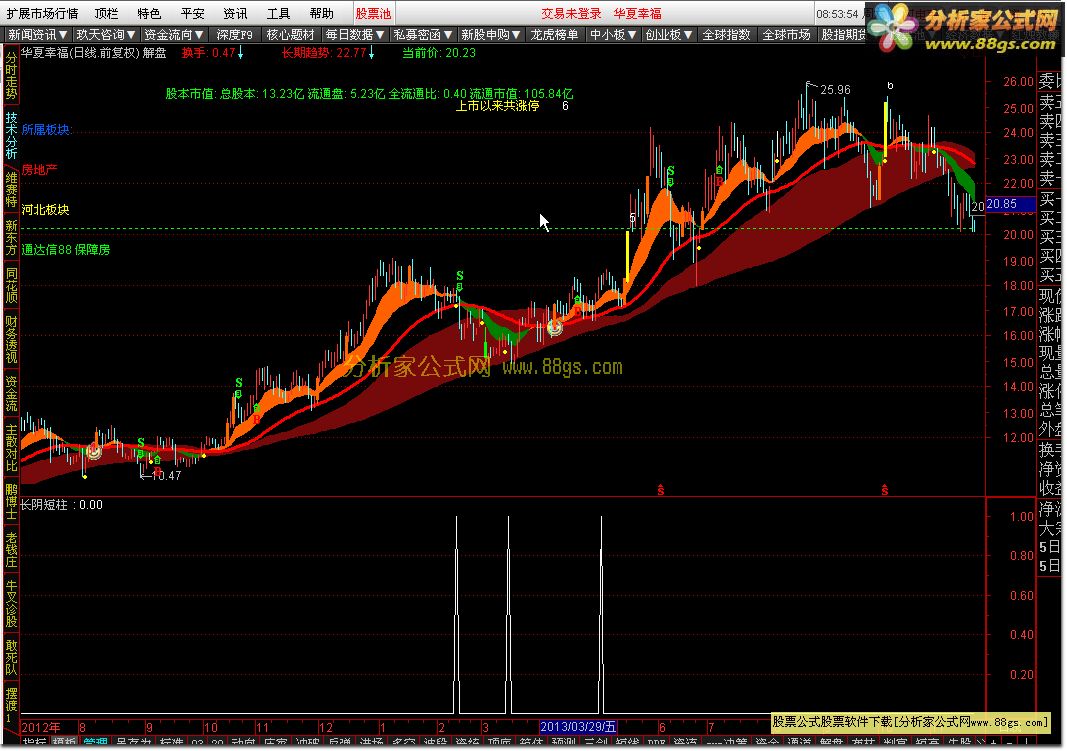Open the 顶栏 menu
The height and width of the screenshot is (751, 1067).
click(x=106, y=14)
